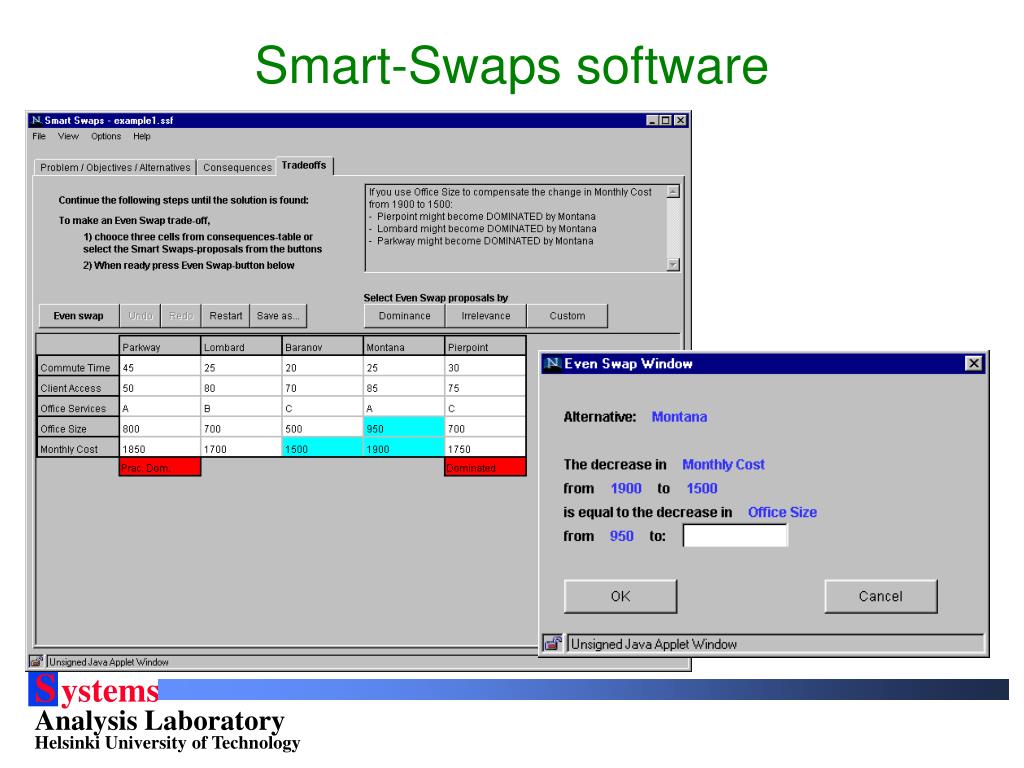Image resolution: width=1024 pixels, height=768 pixels.
Task: Open the Help menu
Action: [x=142, y=136]
